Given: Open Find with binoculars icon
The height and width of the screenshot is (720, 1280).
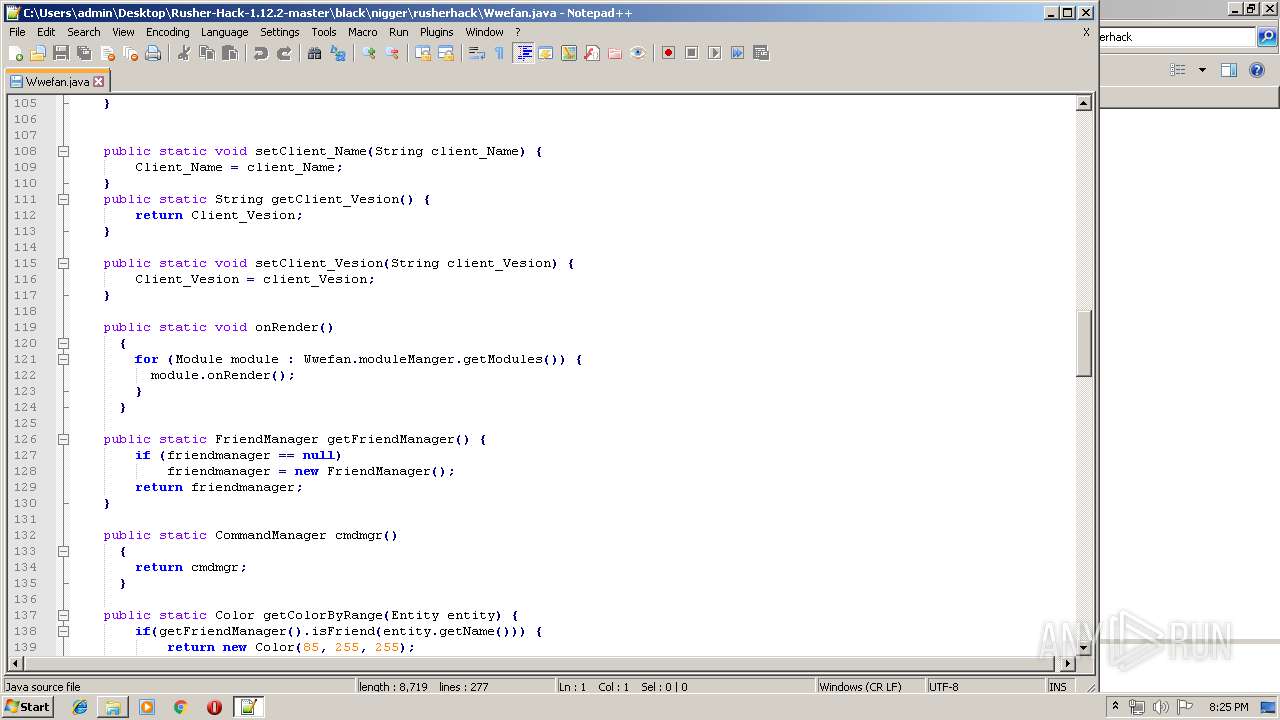Looking at the screenshot, I should pos(315,53).
